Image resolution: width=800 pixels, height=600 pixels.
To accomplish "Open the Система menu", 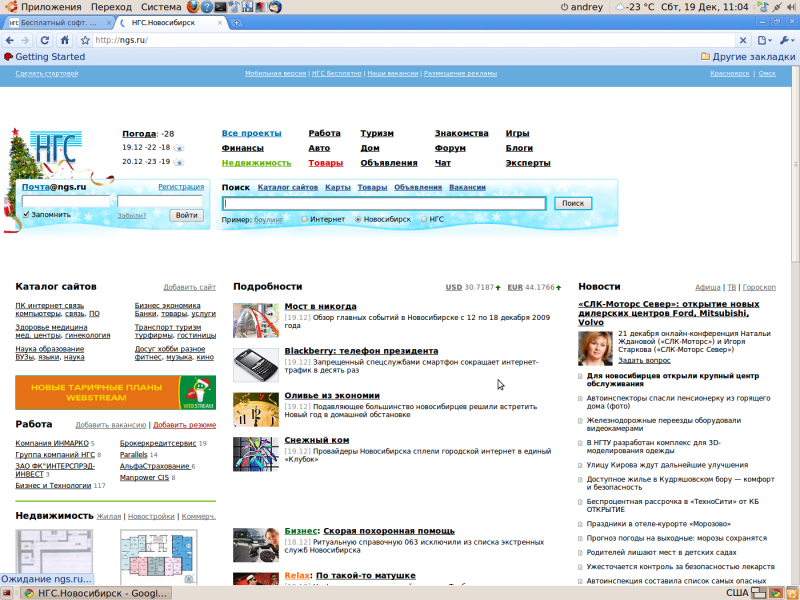I will (160, 7).
